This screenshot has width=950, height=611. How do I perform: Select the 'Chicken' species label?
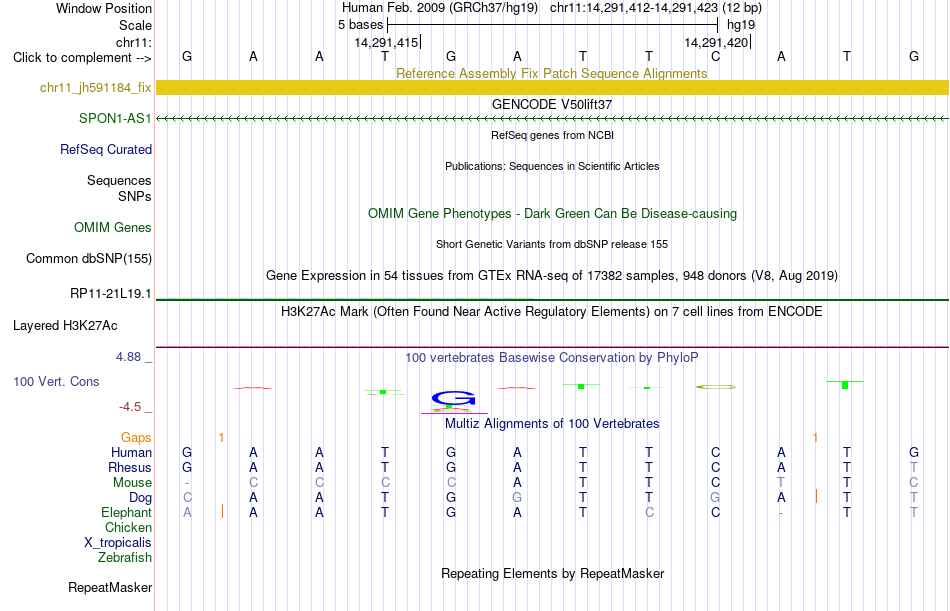click(128, 527)
